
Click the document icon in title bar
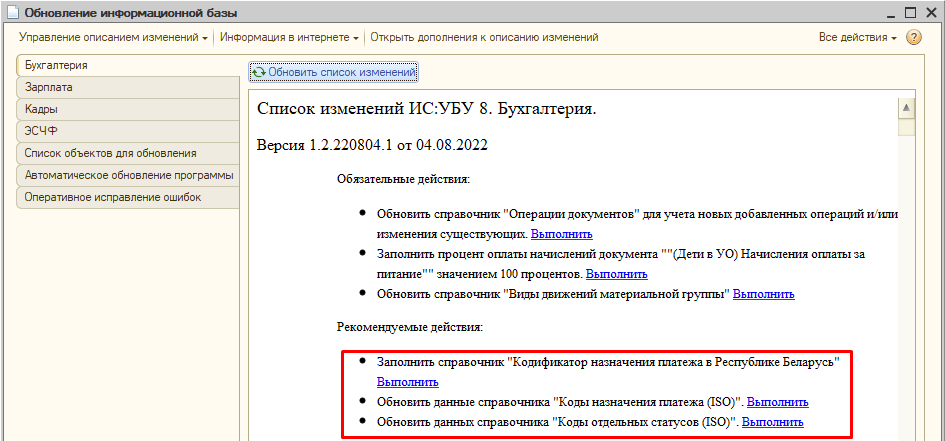coord(12,12)
